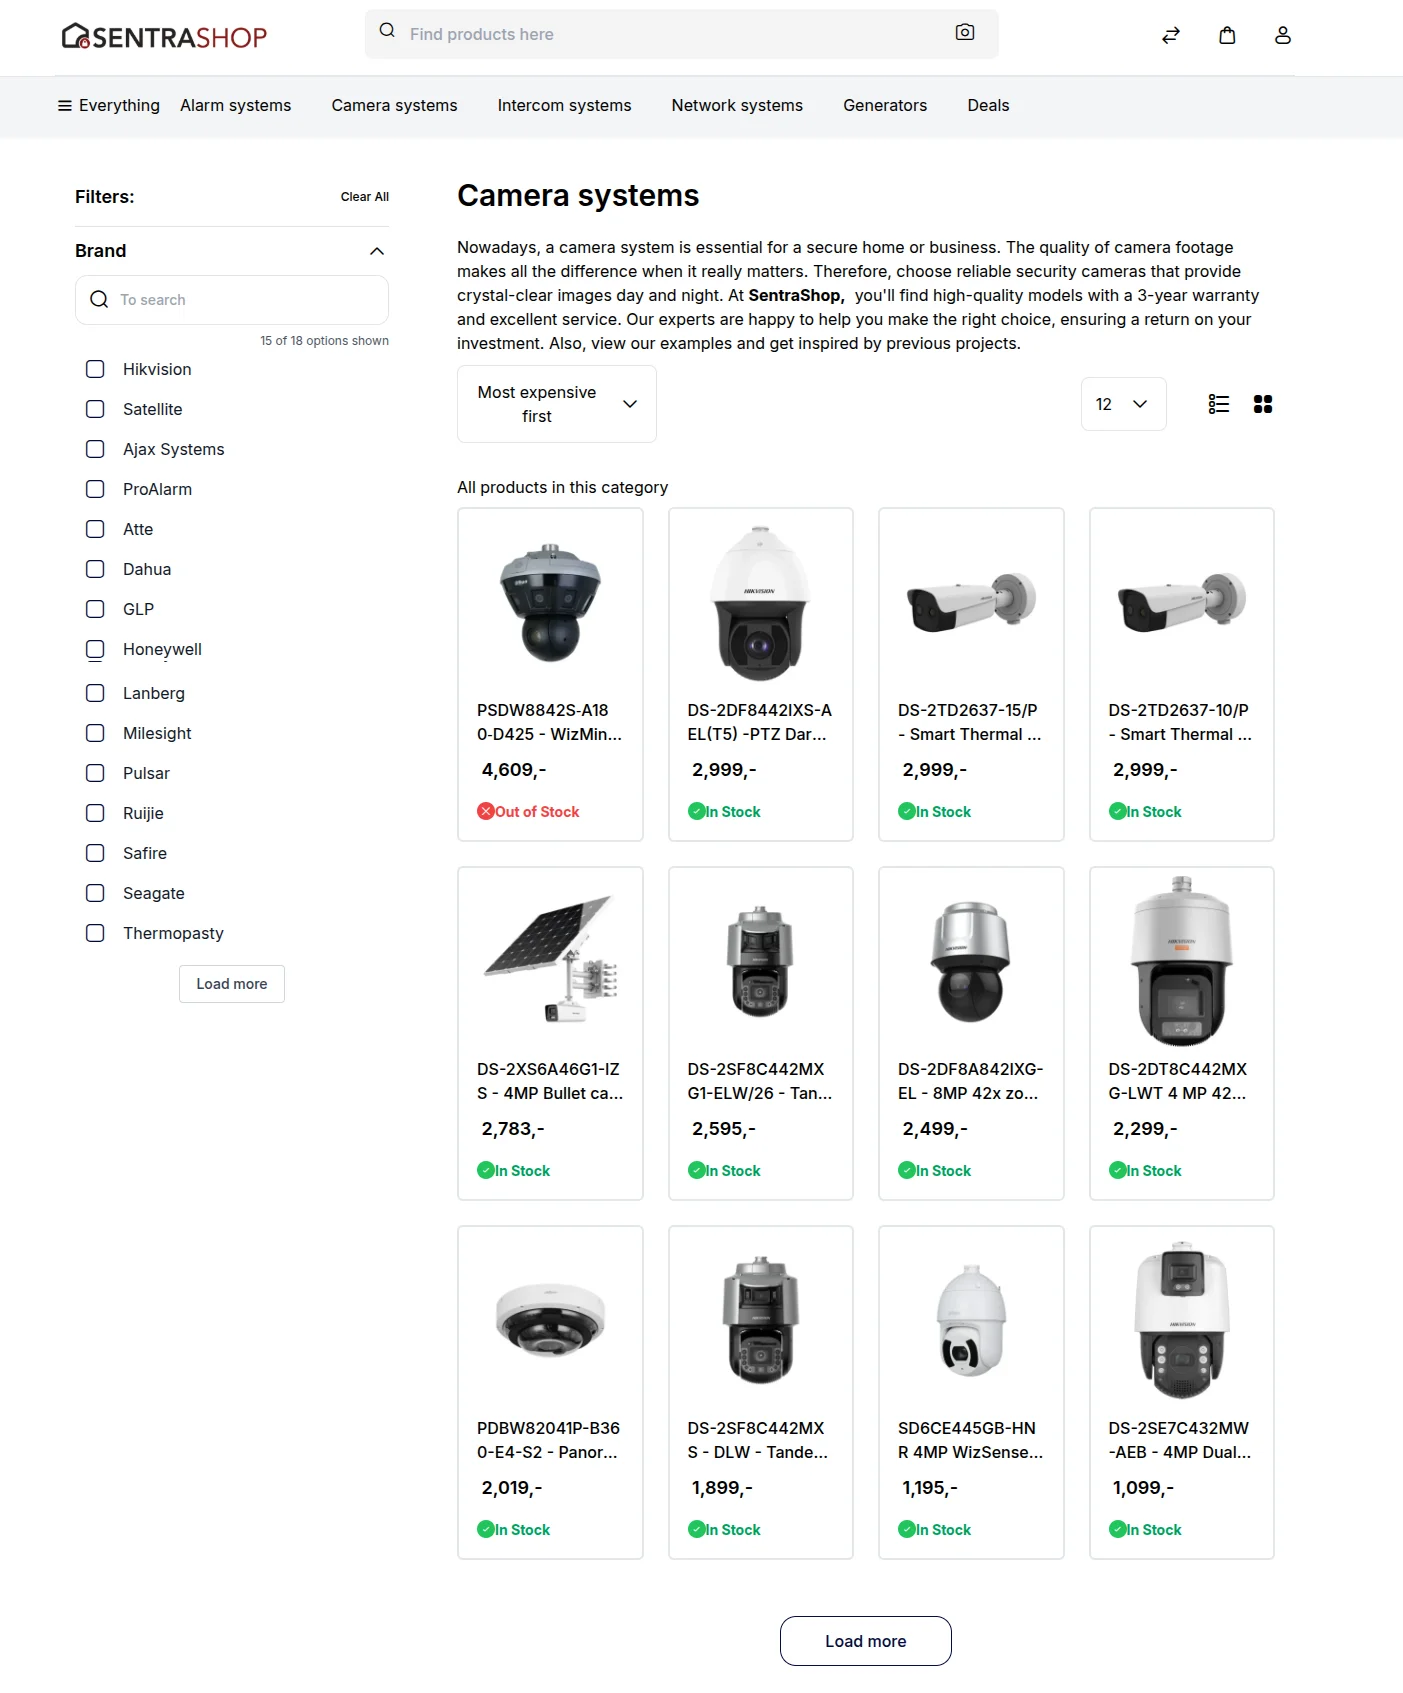Image resolution: width=1403 pixels, height=1693 pixels.
Task: Click the 1,195,- price text
Action: point(930,1488)
